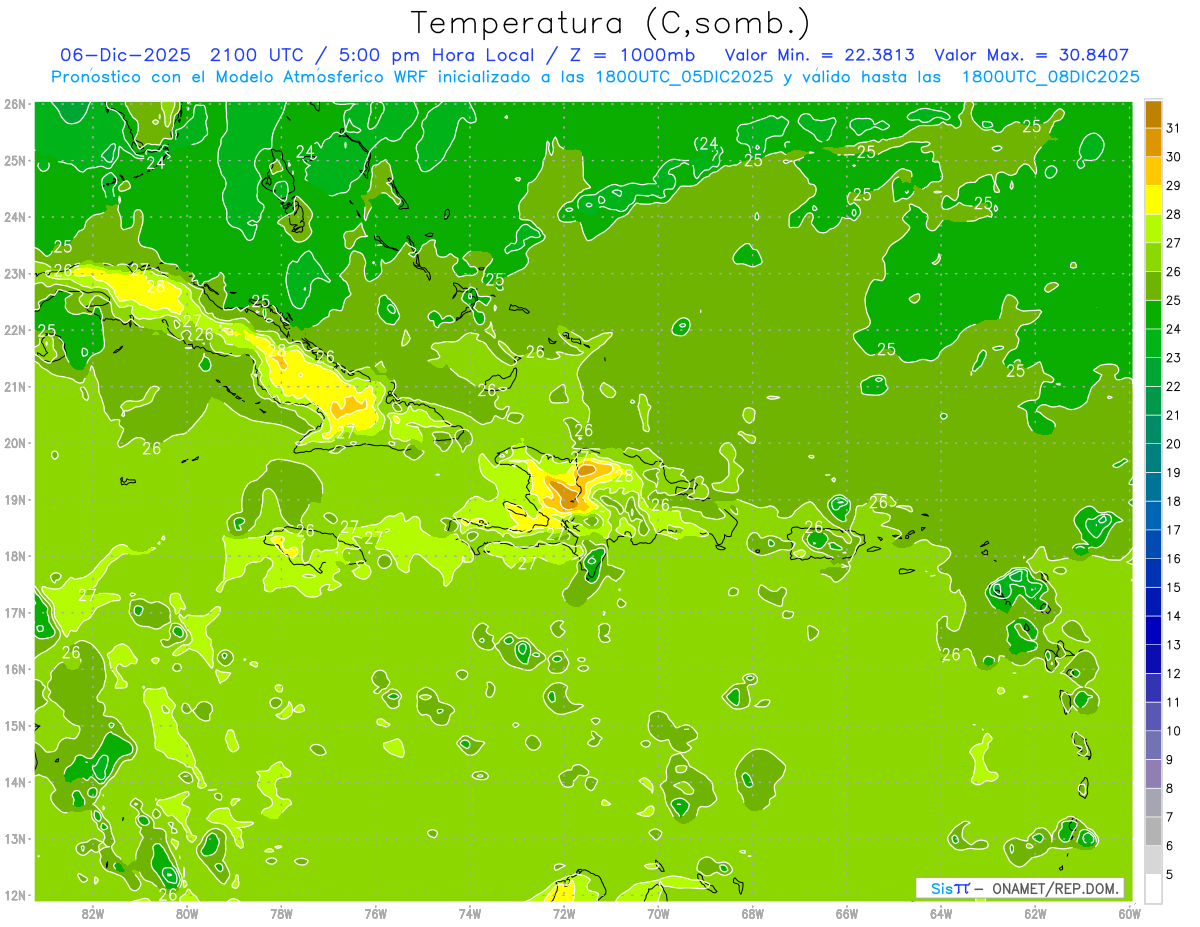
Task: Click the '70W' longitude axis label
Action: 658,913
